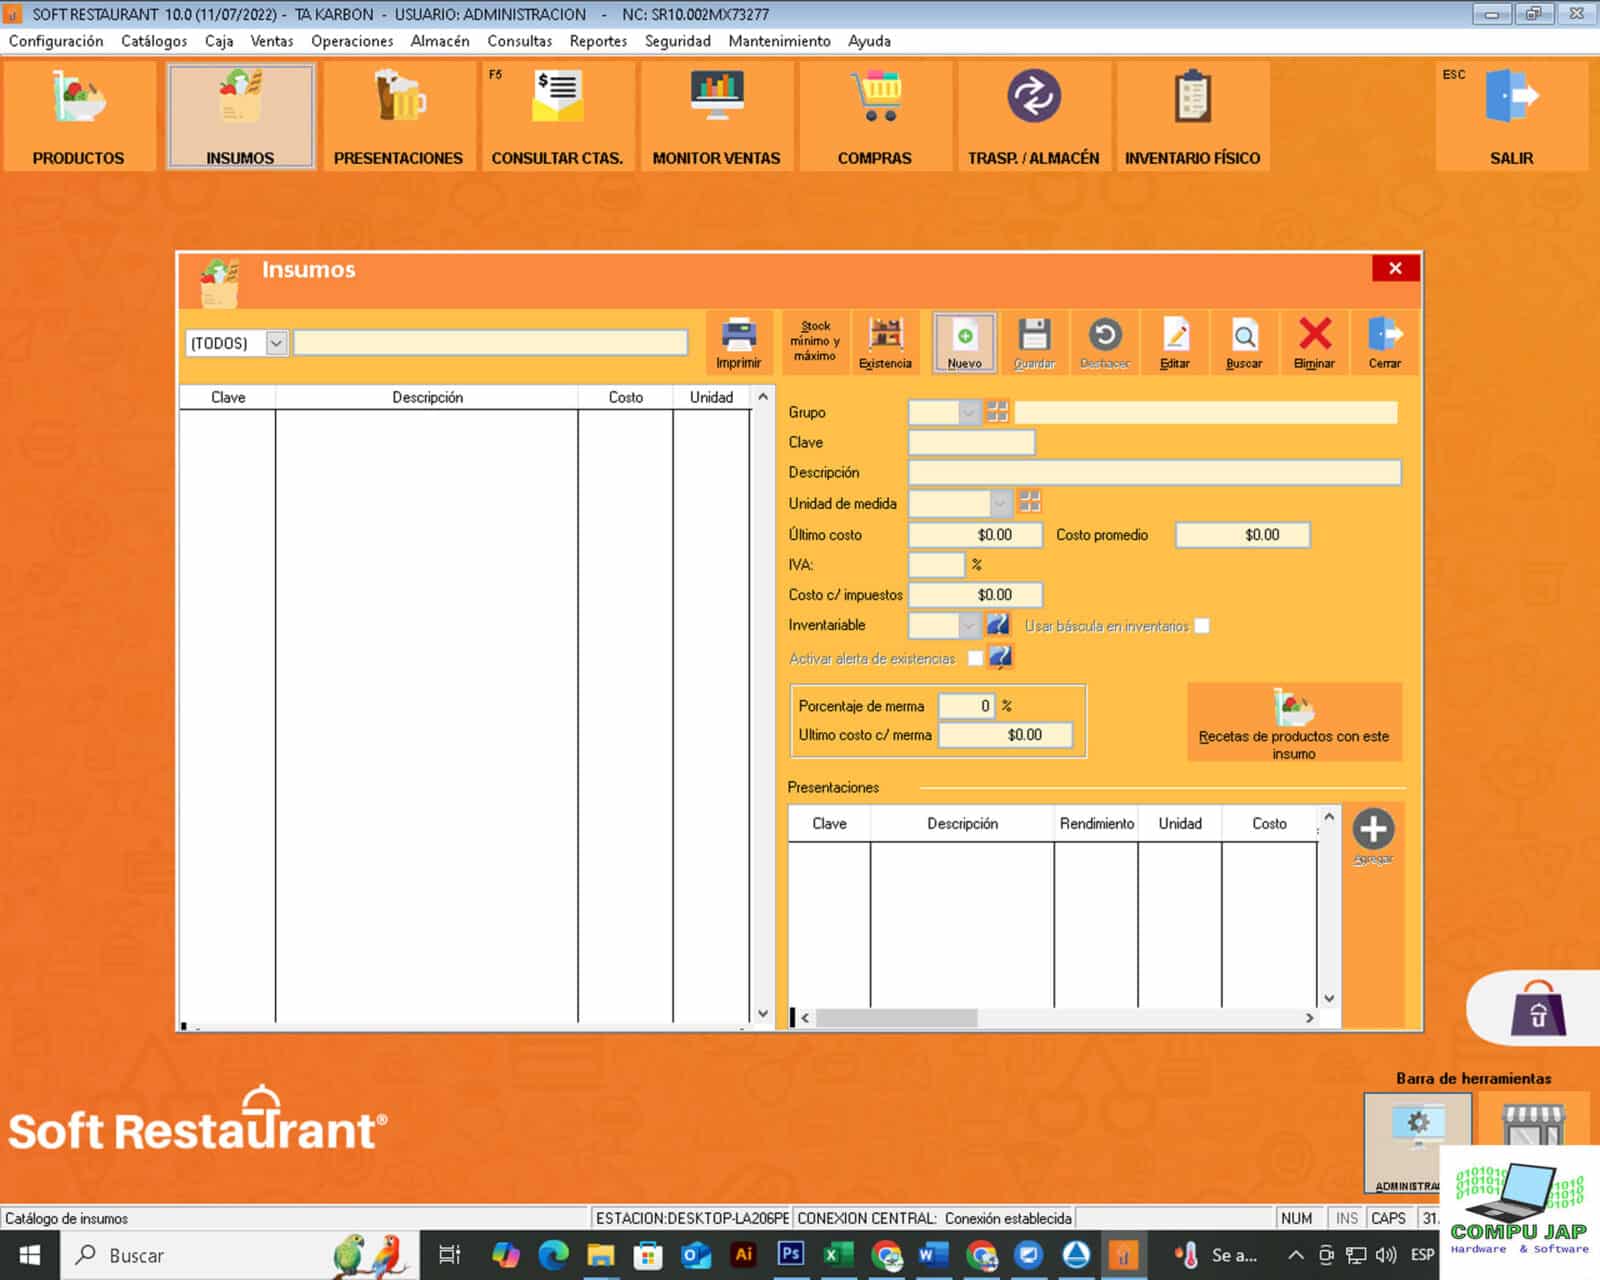Click the taskbar Buscar search box
Image resolution: width=1600 pixels, height=1280 pixels.
point(240,1255)
